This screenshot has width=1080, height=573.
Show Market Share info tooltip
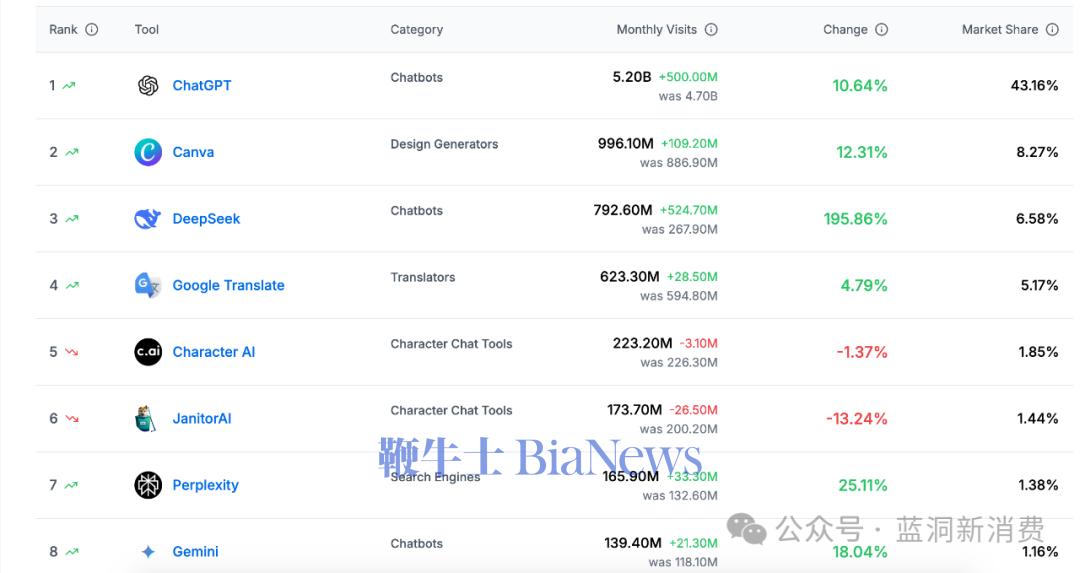click(1052, 30)
